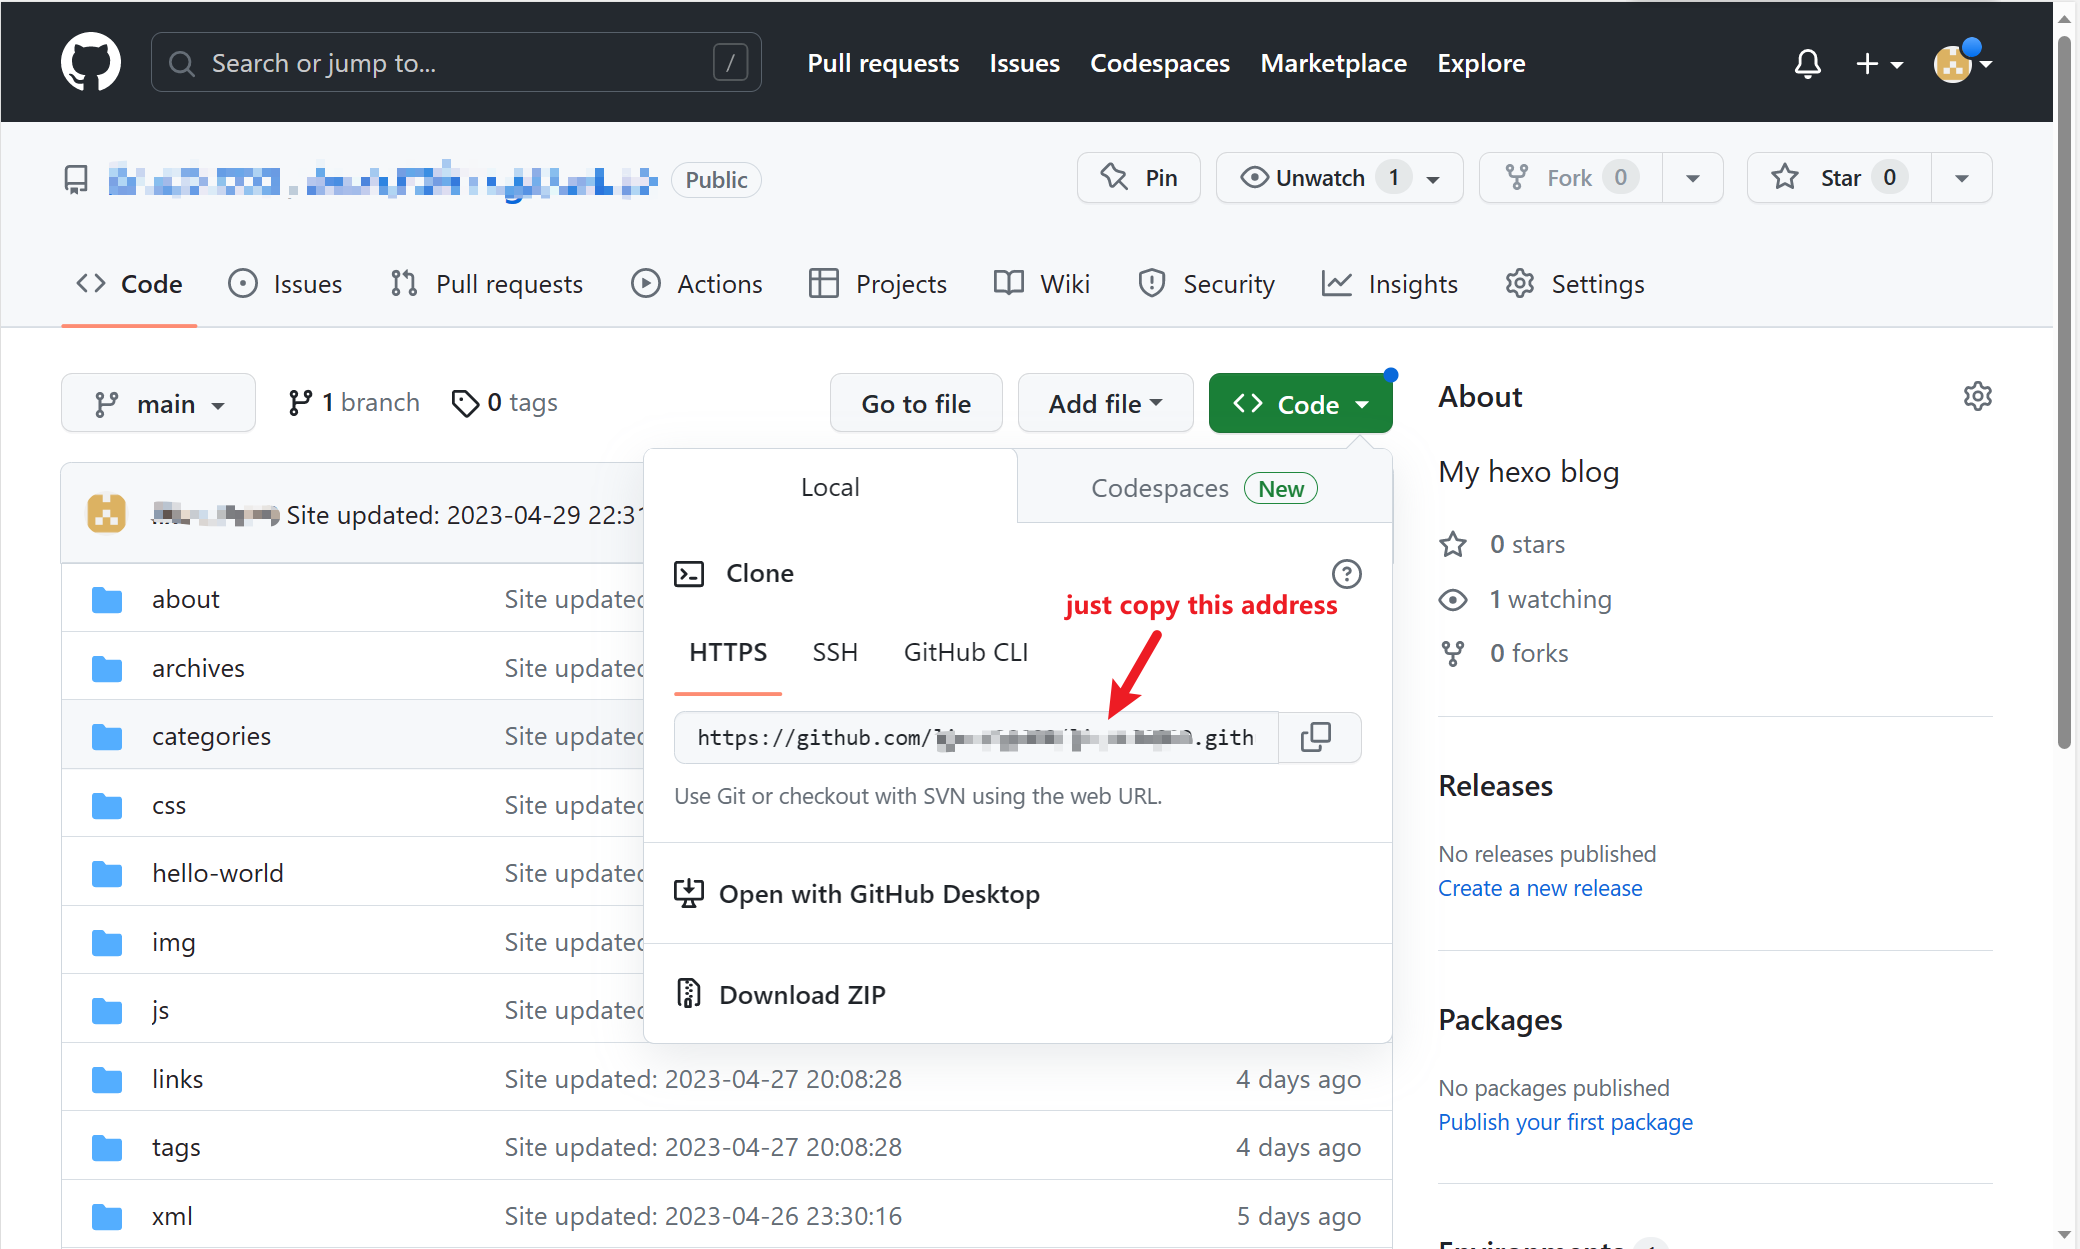Select Open with GitHub Desktop
Screen dimensions: 2080x1249
pos(879,893)
